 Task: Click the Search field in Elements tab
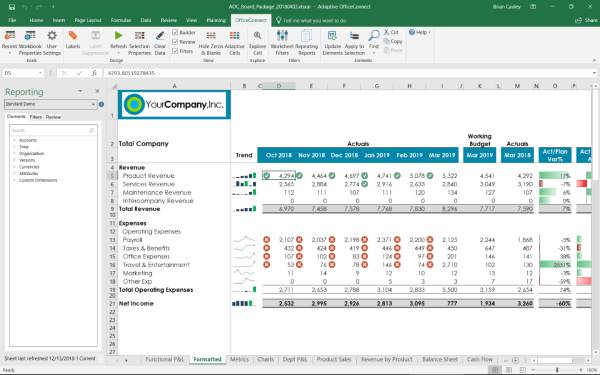[x=54, y=130]
